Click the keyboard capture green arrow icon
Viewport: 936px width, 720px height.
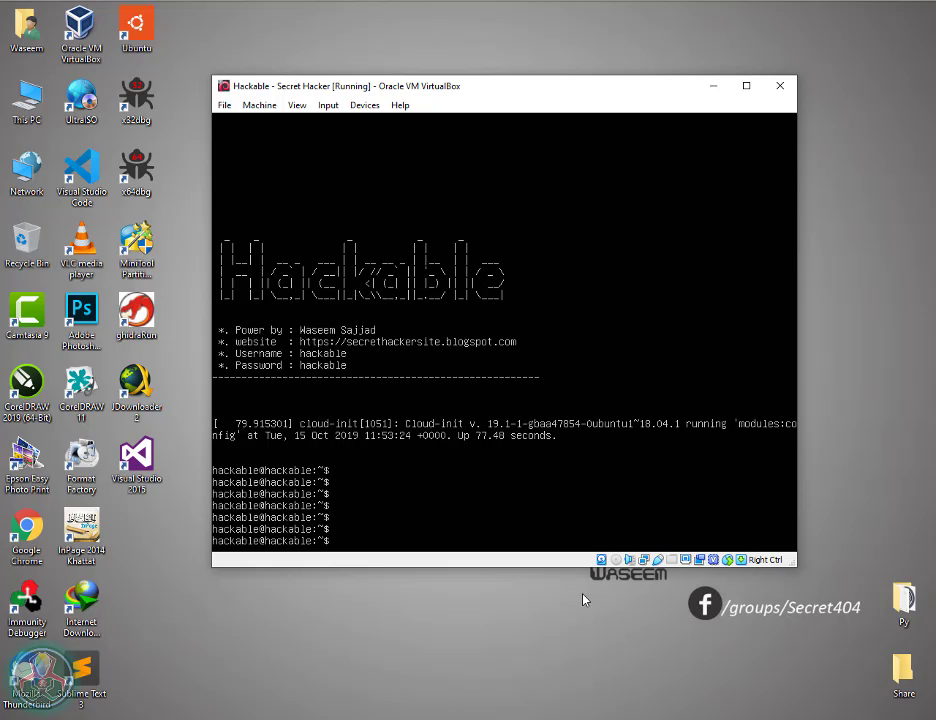coord(741,559)
